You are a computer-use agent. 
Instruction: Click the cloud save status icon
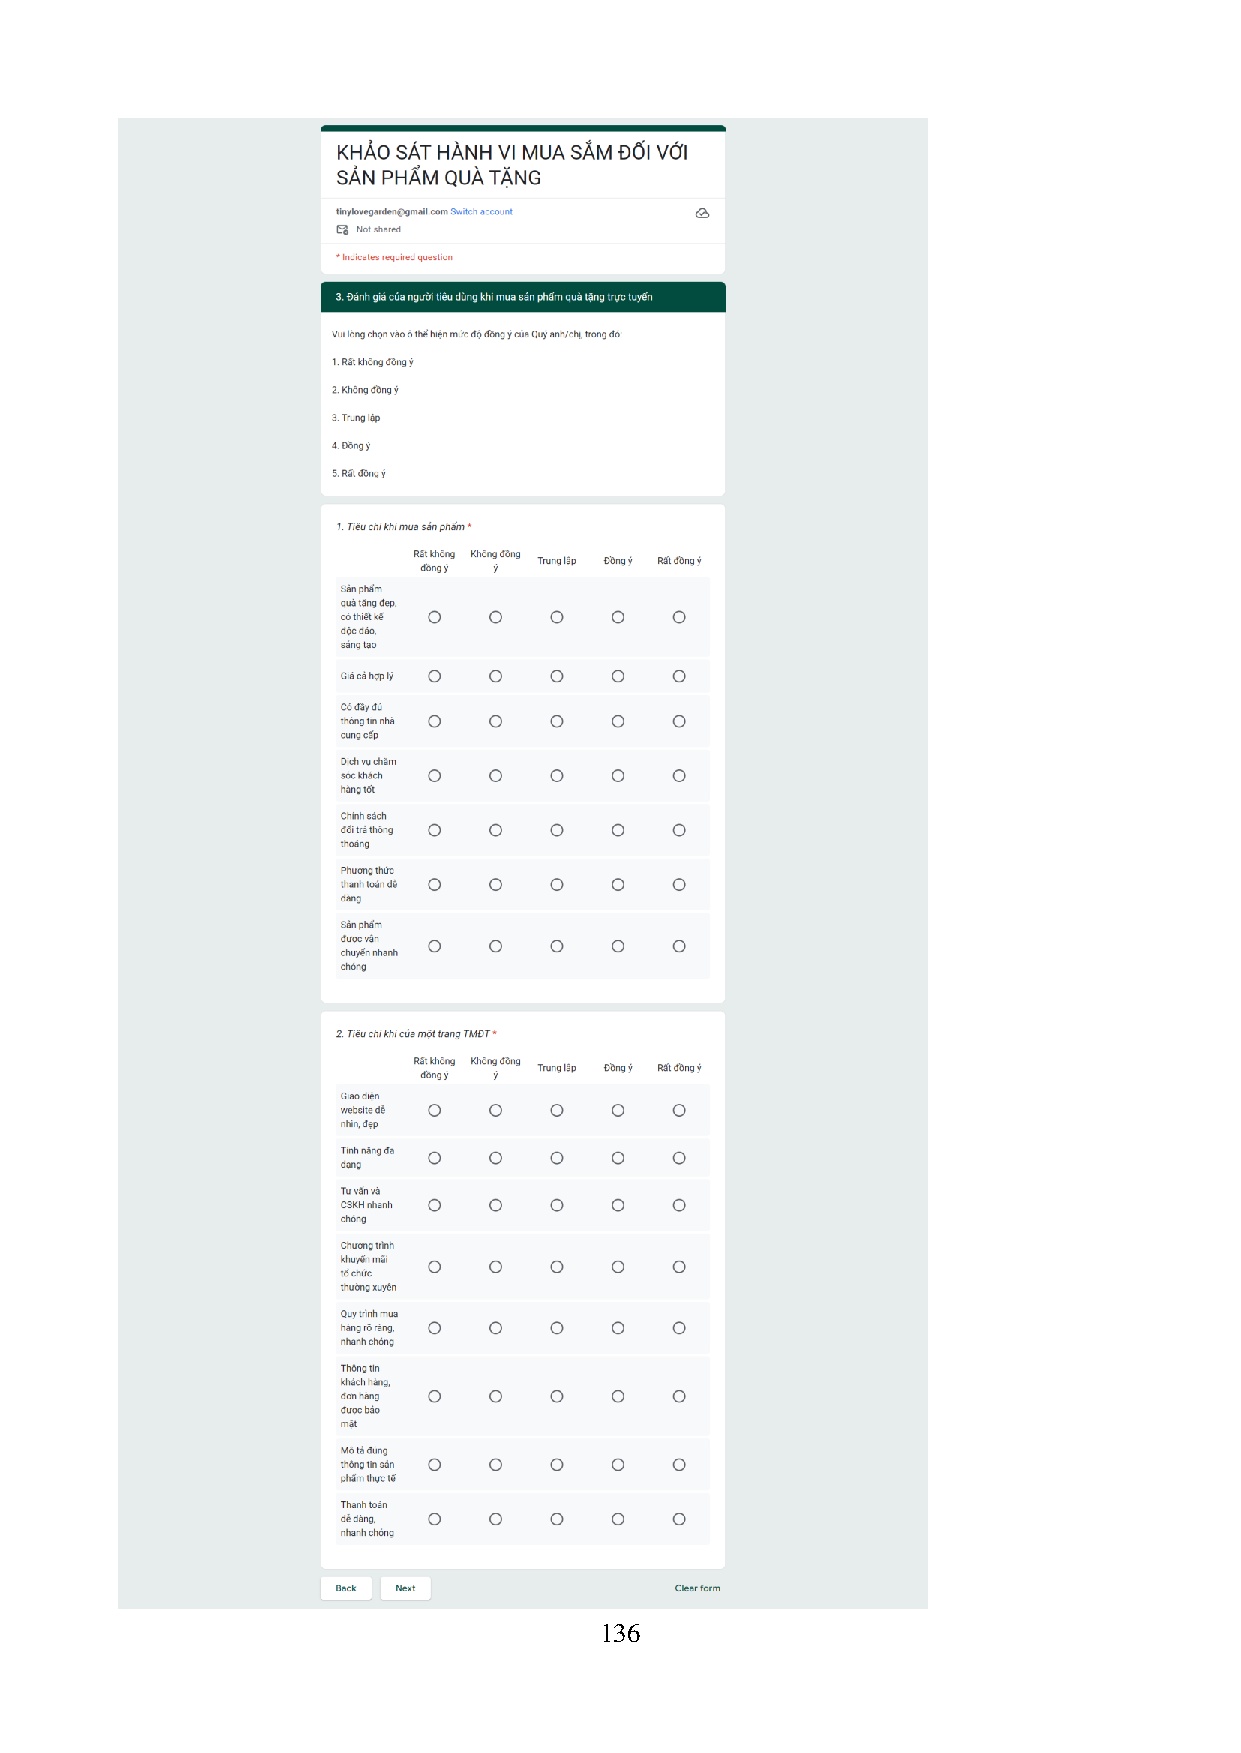pos(702,213)
